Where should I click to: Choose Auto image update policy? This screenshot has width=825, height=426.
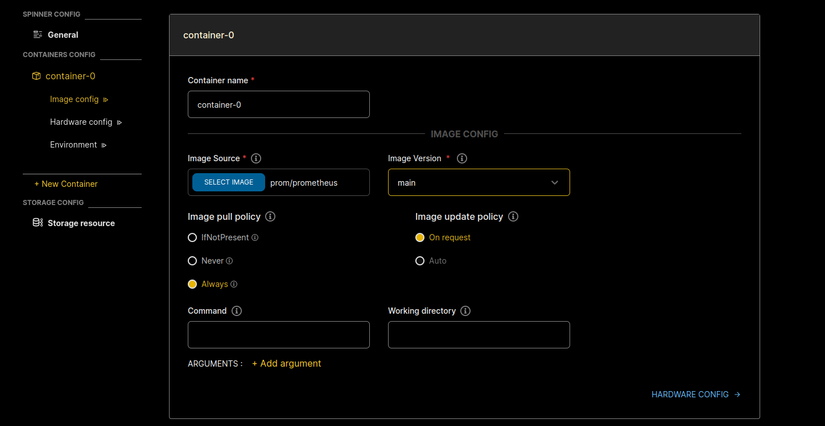coord(420,261)
